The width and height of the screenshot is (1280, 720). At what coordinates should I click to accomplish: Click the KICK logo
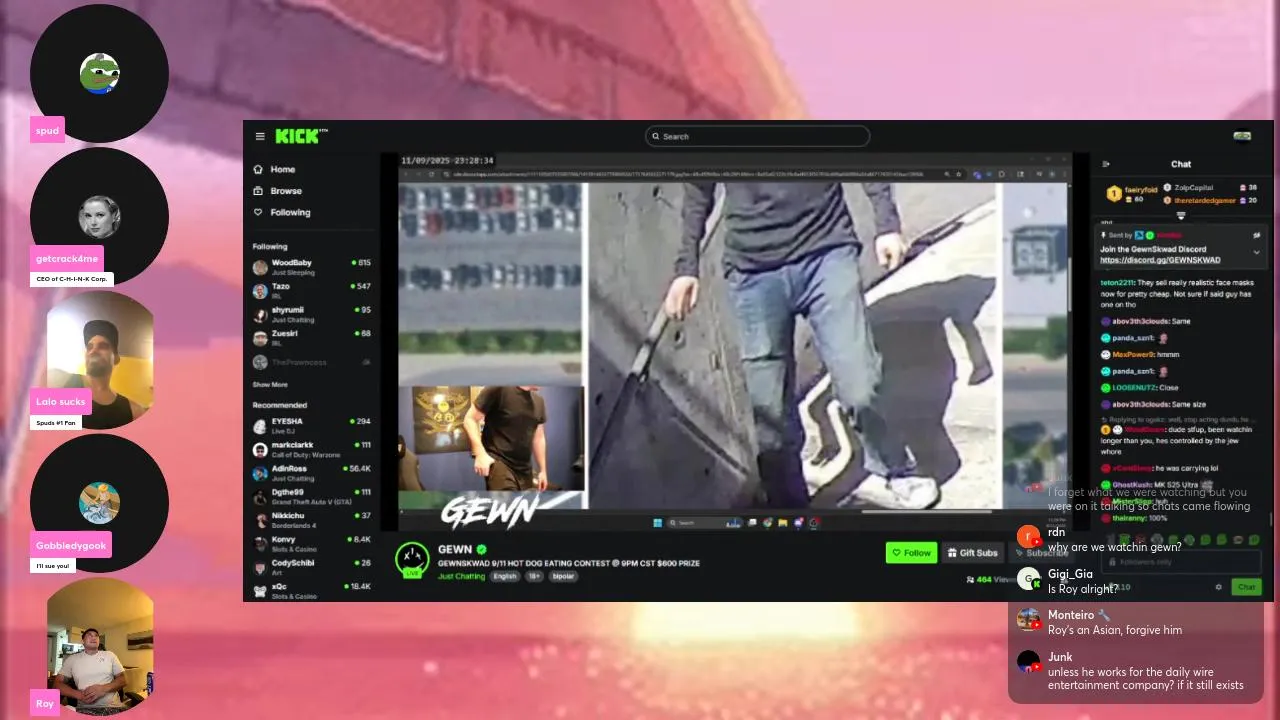(x=299, y=136)
